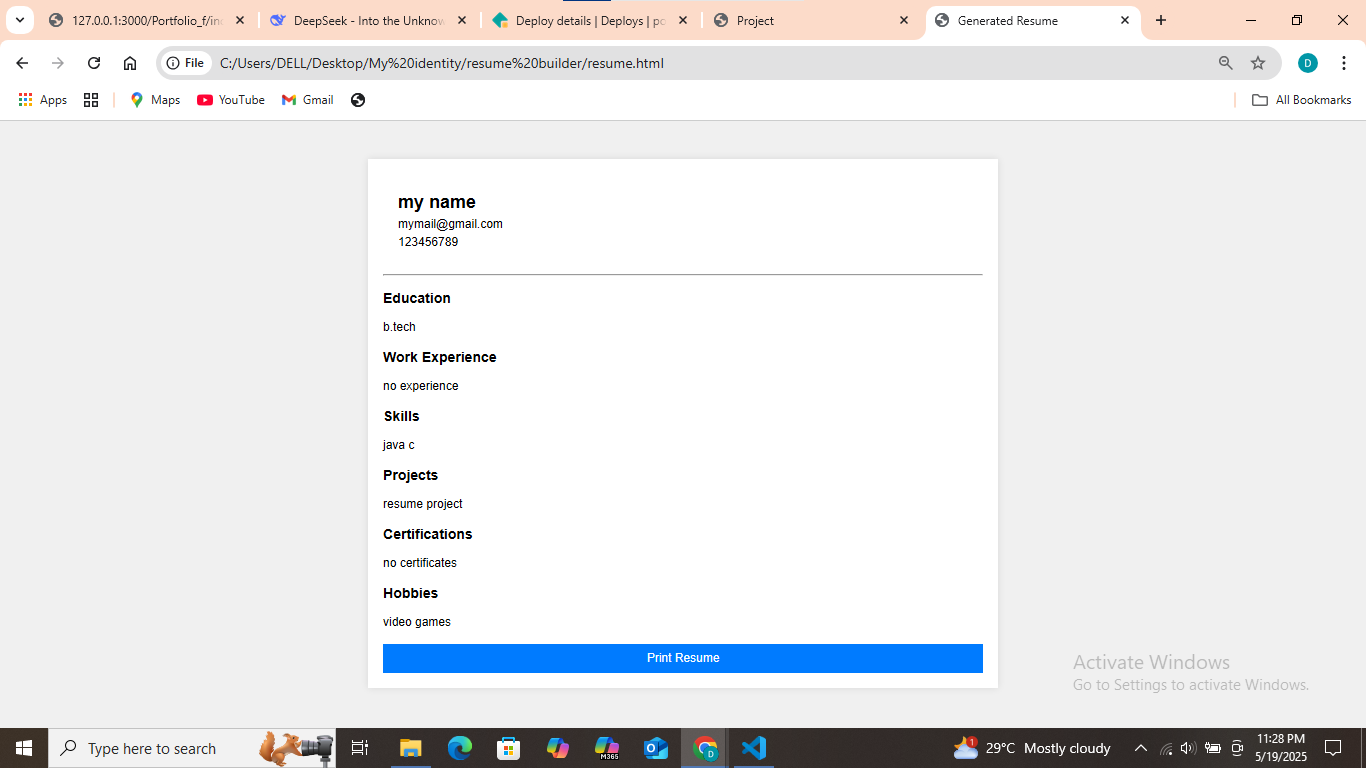Viewport: 1366px width, 768px height.
Task: Click the my name heading text
Action: [437, 202]
